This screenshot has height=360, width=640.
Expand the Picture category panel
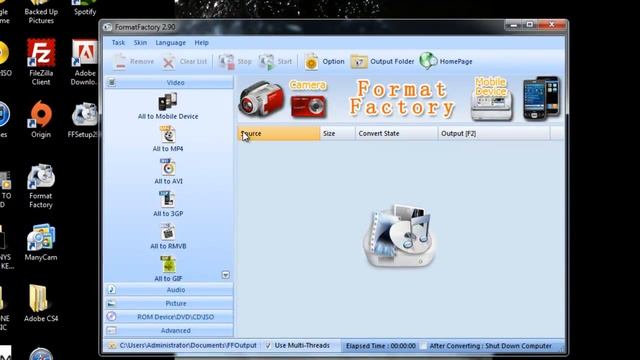[169, 303]
